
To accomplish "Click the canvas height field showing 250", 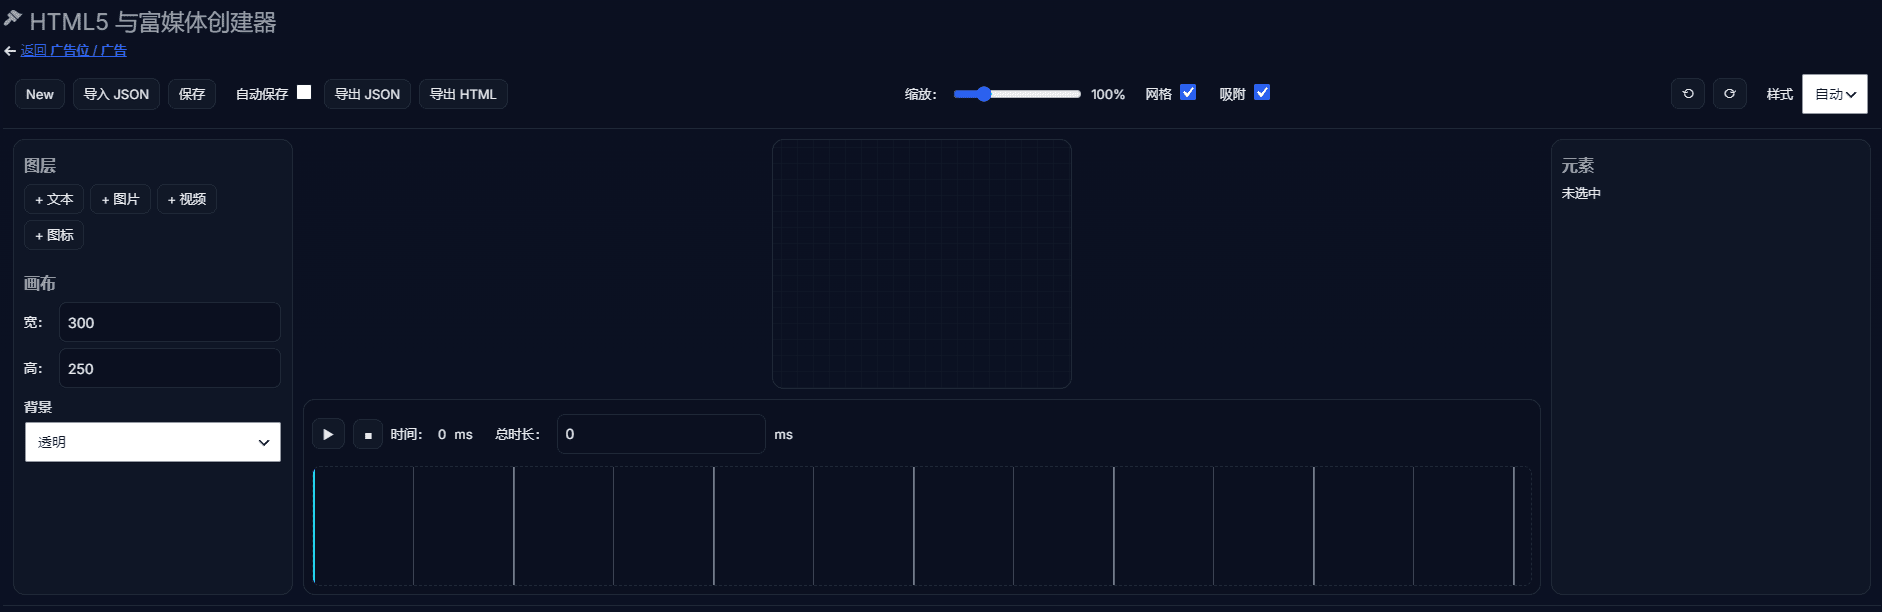I will [x=170, y=368].
